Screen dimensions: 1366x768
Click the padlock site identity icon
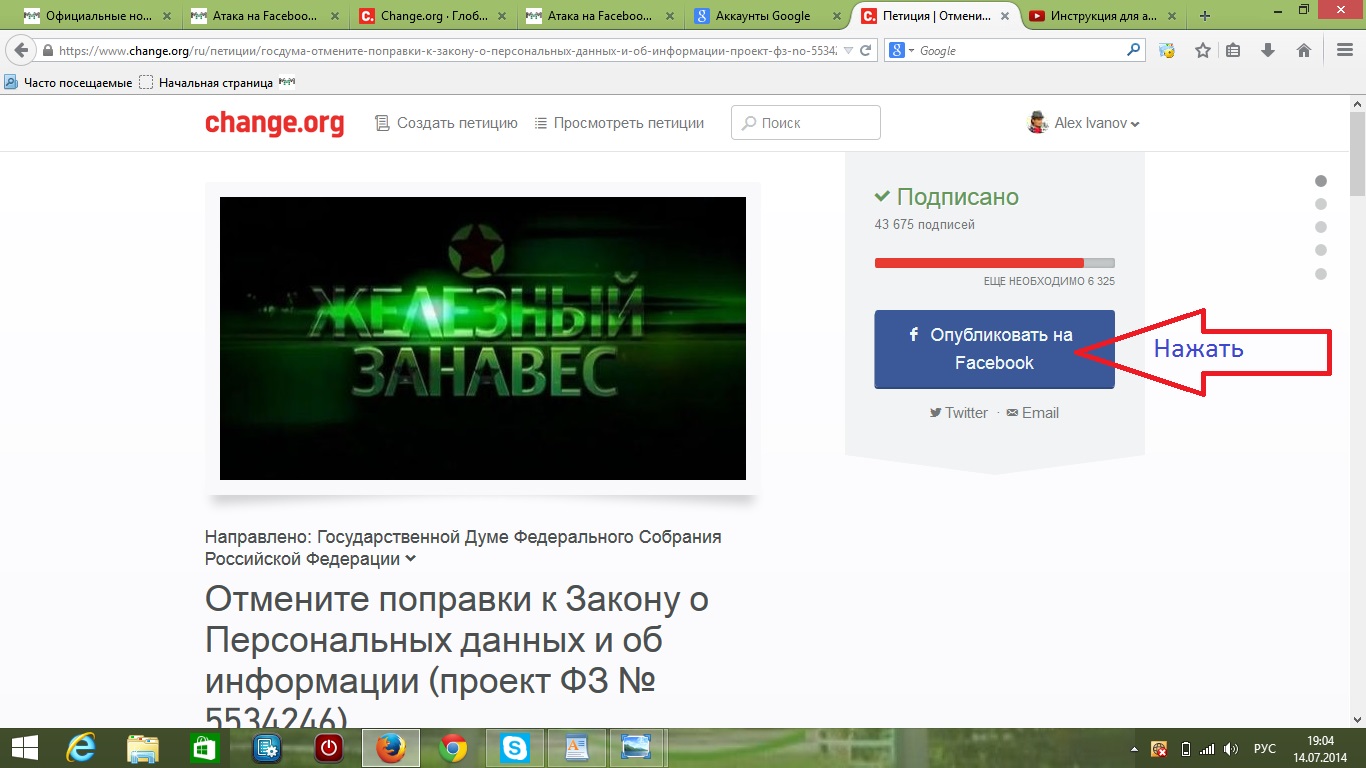click(48, 50)
